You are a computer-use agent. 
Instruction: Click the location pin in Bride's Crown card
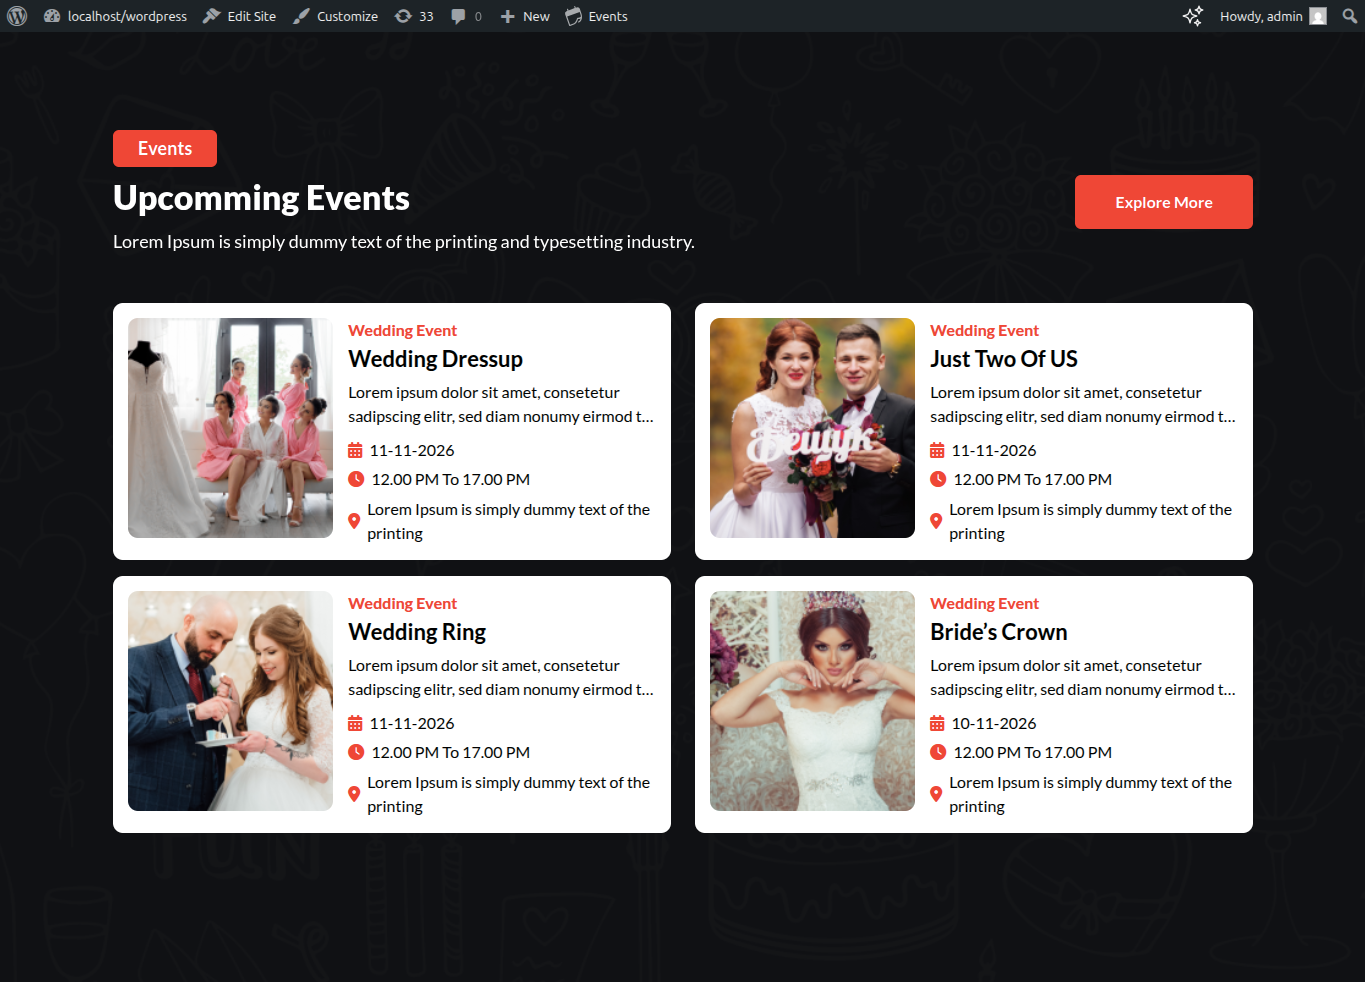tap(936, 794)
